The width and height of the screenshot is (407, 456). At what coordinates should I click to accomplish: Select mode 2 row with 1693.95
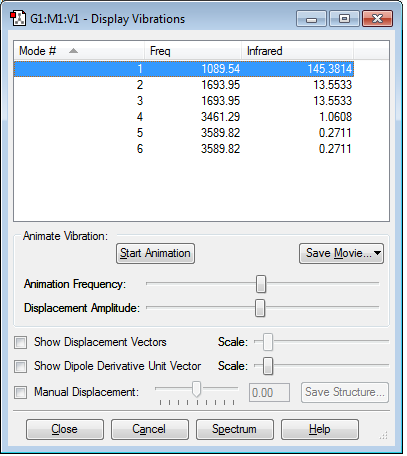point(184,85)
